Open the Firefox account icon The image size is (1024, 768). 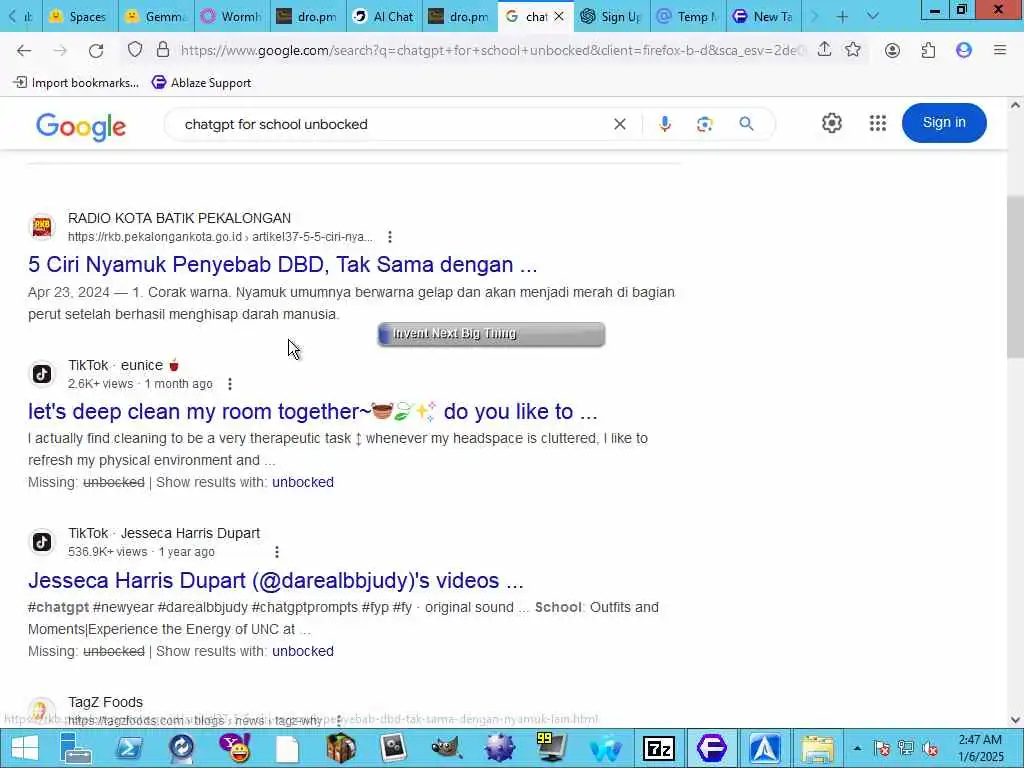point(892,50)
